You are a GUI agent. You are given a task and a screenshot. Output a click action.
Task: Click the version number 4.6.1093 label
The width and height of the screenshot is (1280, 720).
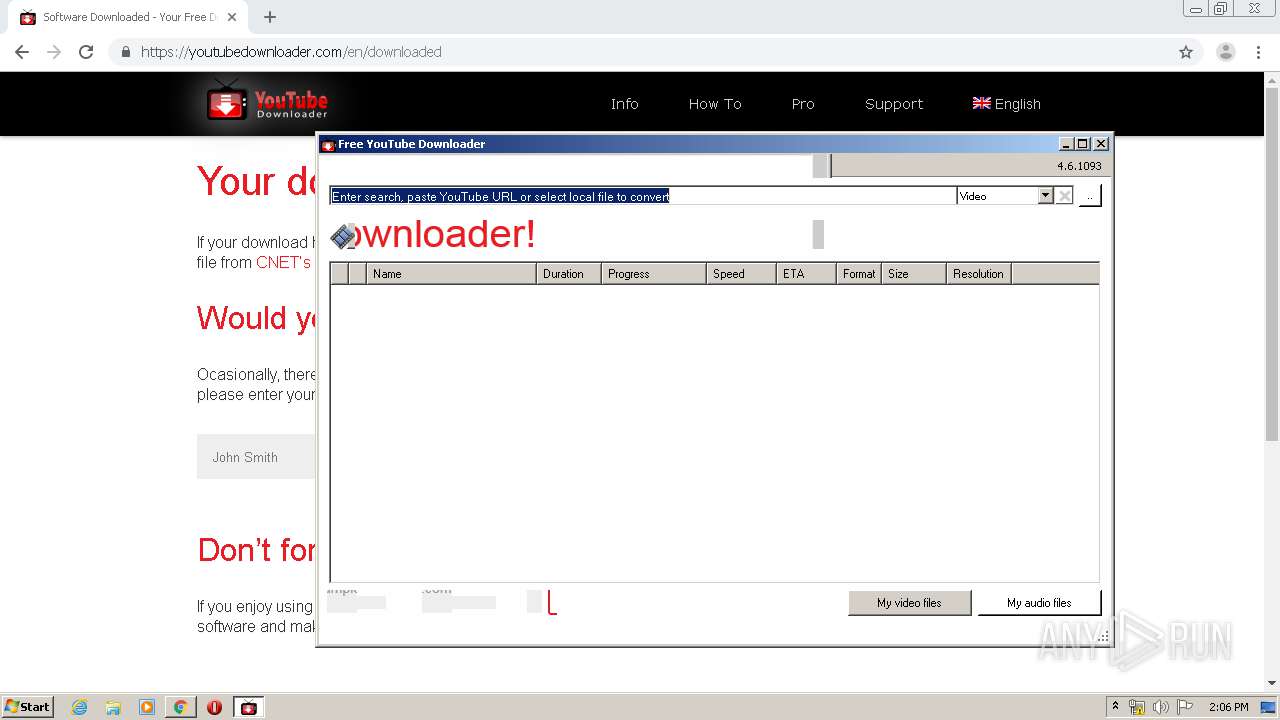(x=1079, y=166)
